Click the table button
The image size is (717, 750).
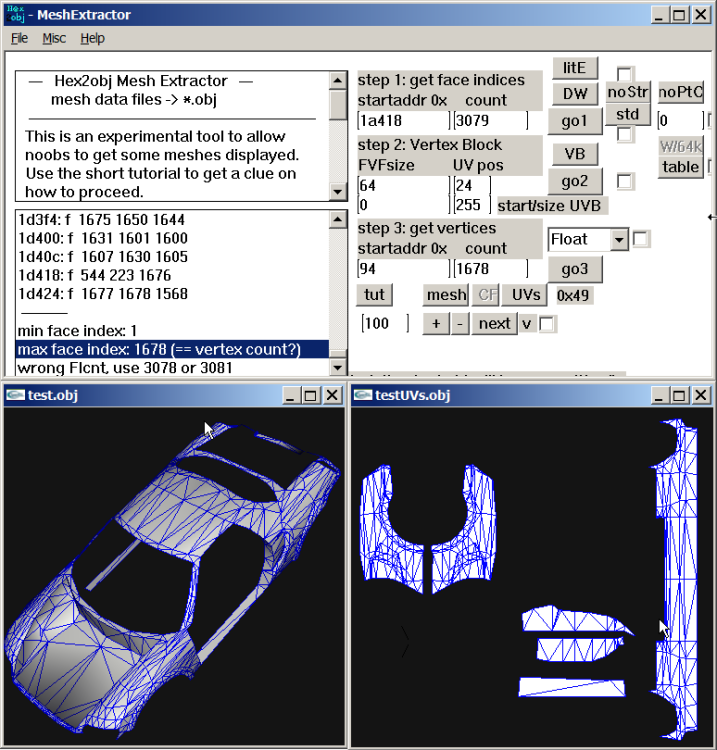[680, 167]
